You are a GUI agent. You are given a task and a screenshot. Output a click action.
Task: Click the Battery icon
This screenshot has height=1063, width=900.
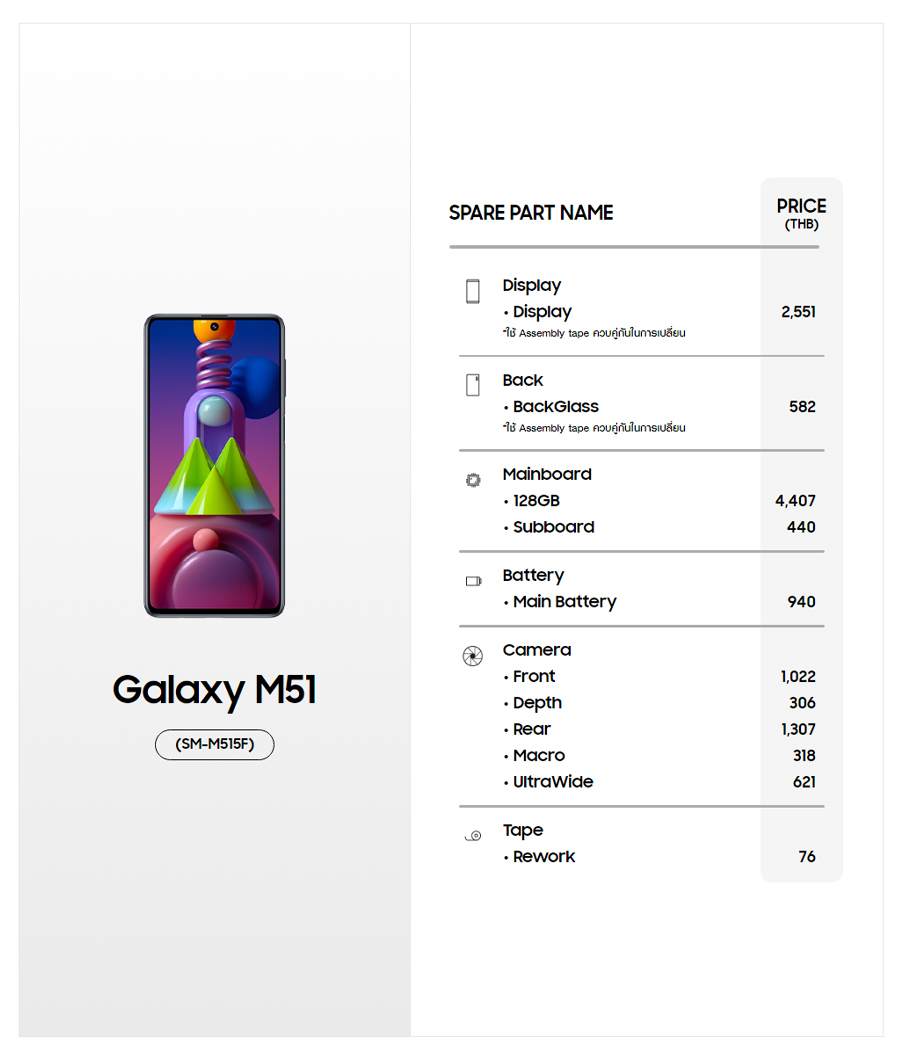pos(473,581)
